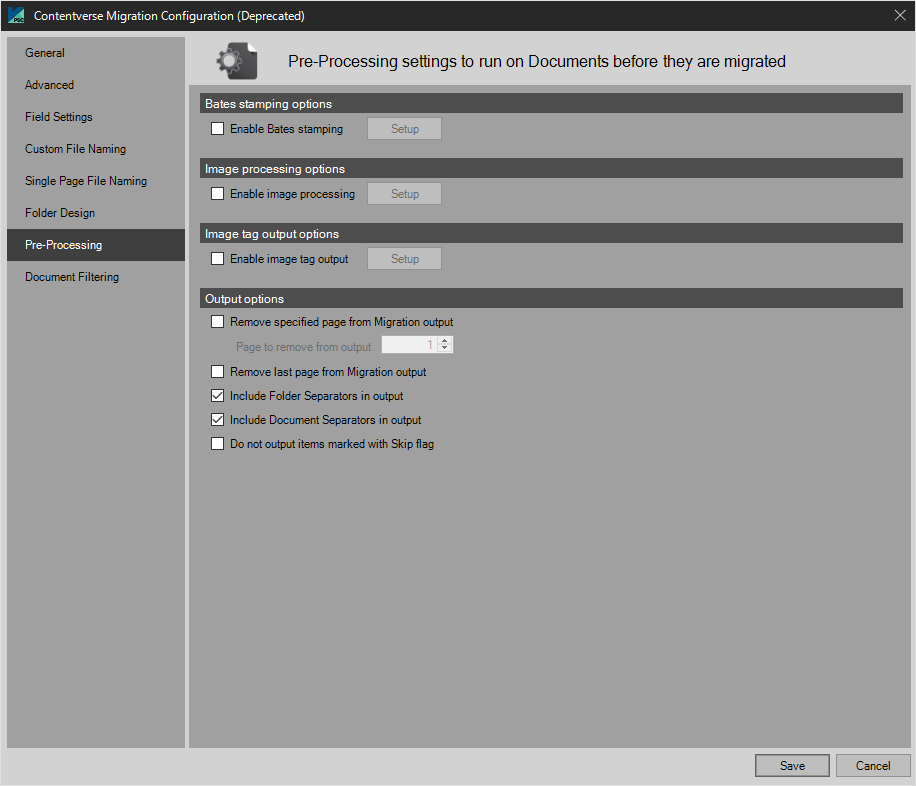This screenshot has height=786, width=916.
Task: Check Enable image tag output
Action: coord(217,258)
